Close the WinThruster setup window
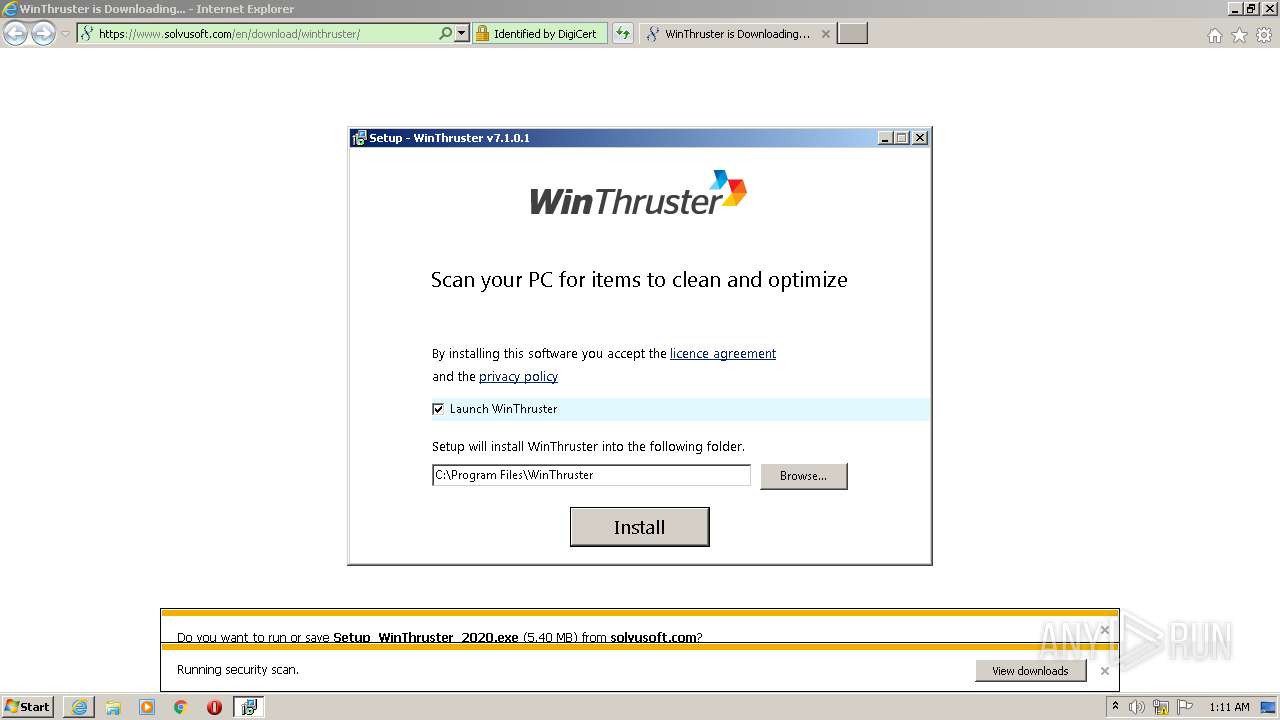1280x720 pixels. pyautogui.click(x=920, y=138)
